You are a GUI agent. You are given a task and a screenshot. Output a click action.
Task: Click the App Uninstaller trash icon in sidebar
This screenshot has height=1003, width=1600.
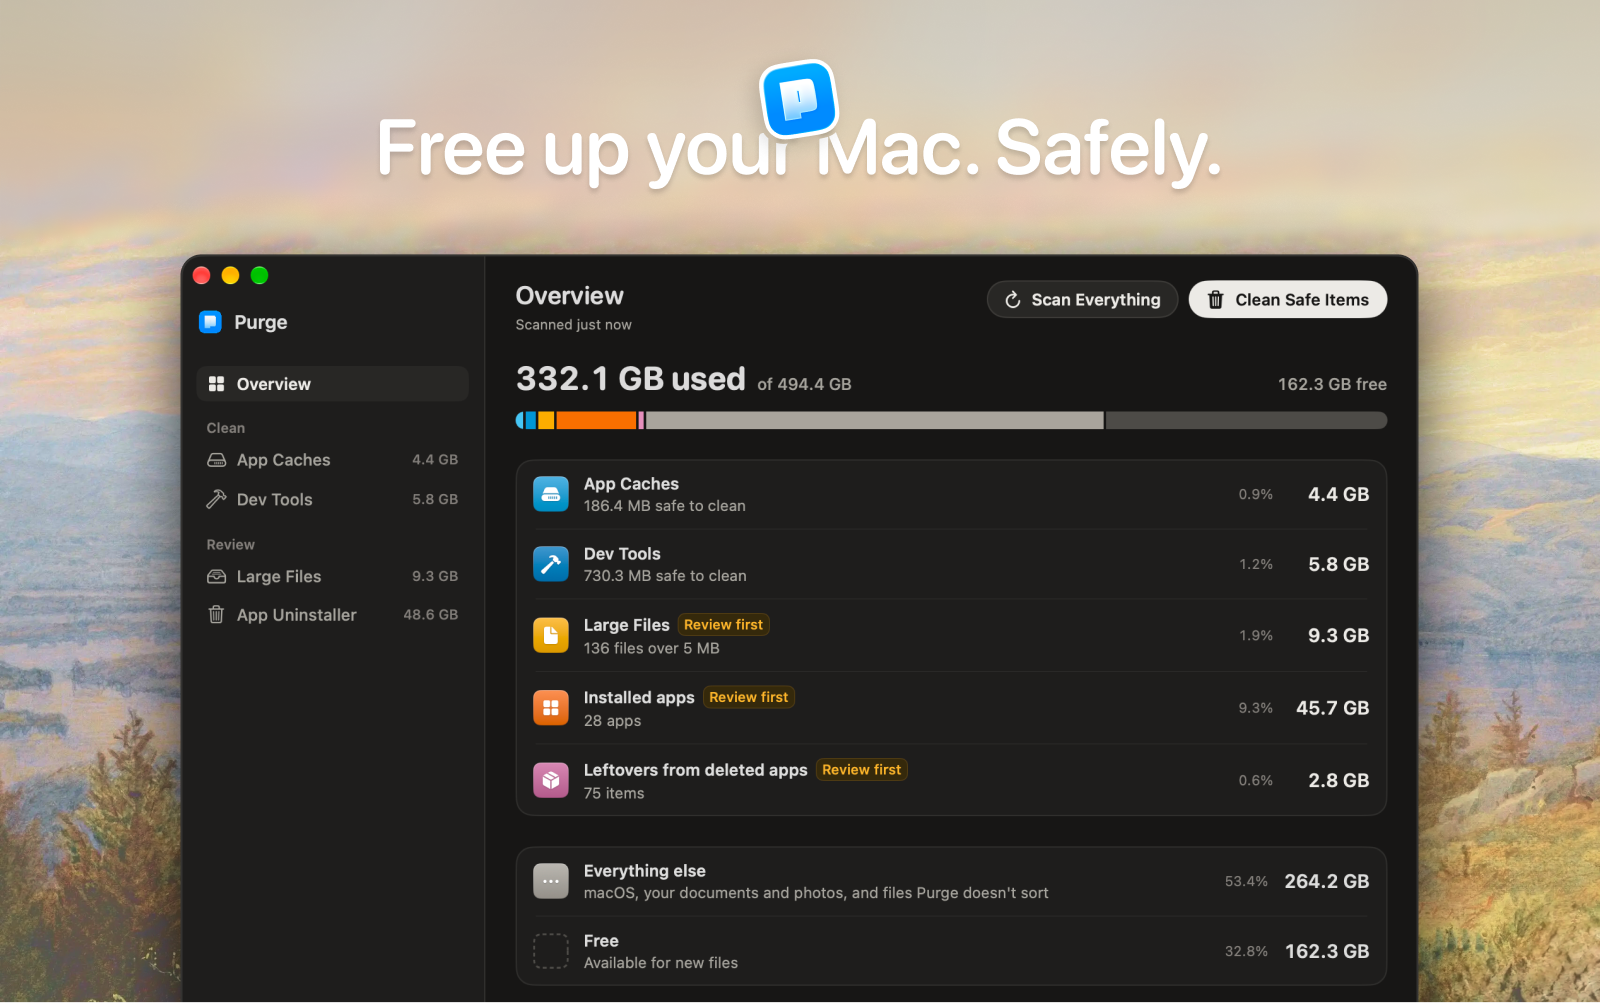[216, 615]
